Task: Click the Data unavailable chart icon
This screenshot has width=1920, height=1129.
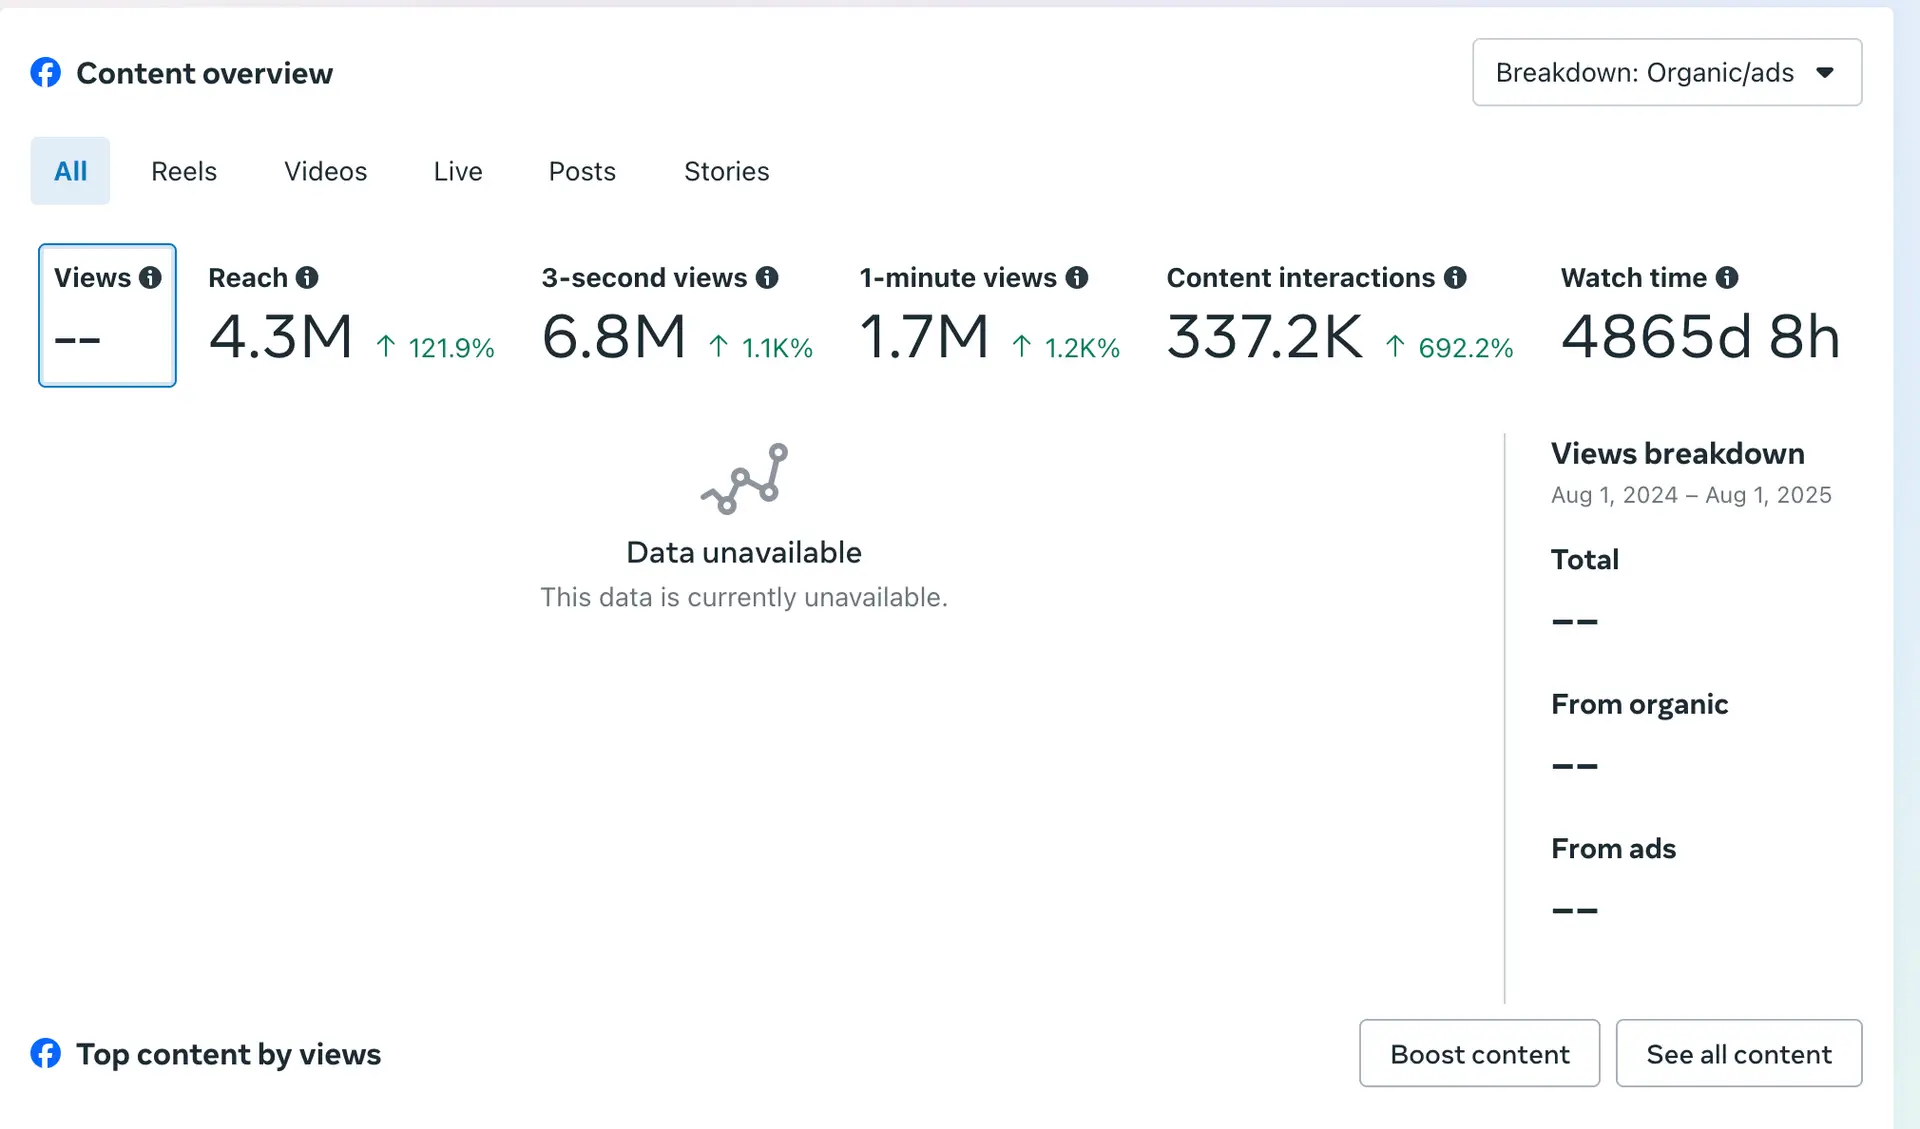Action: coord(744,479)
